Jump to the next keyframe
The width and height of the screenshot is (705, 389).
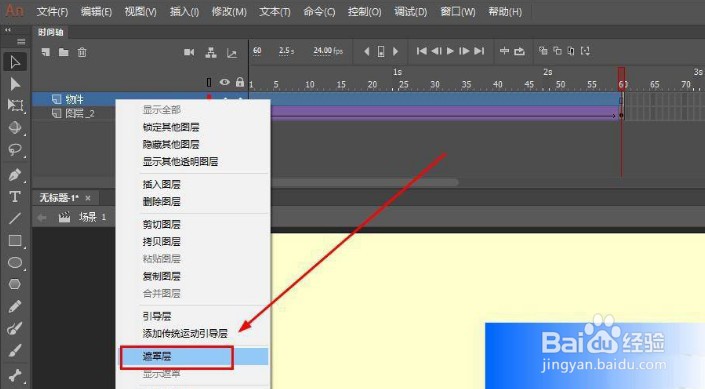point(396,52)
